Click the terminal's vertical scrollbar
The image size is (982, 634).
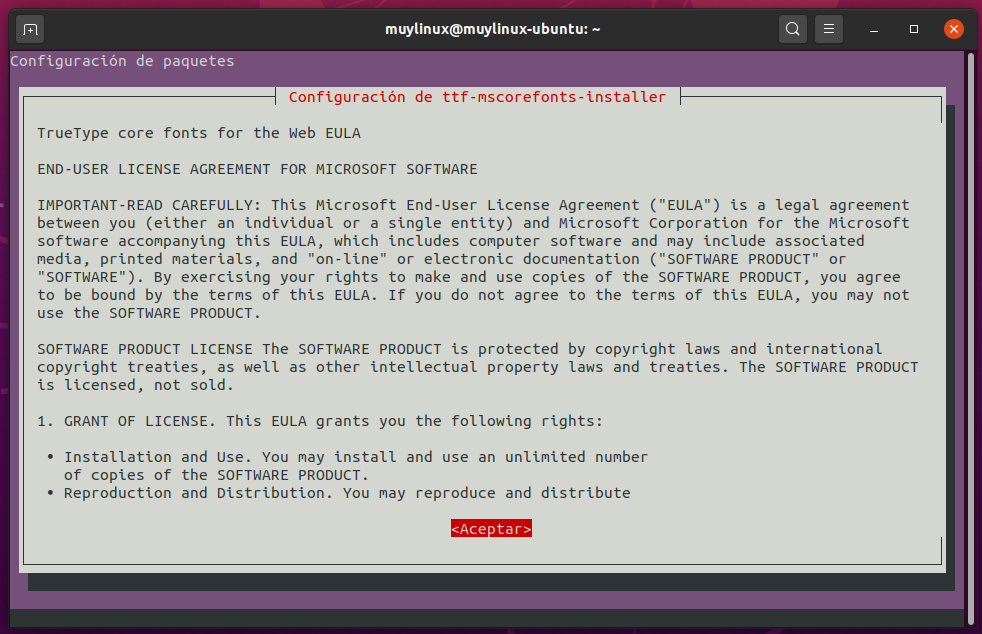[x=971, y=338]
